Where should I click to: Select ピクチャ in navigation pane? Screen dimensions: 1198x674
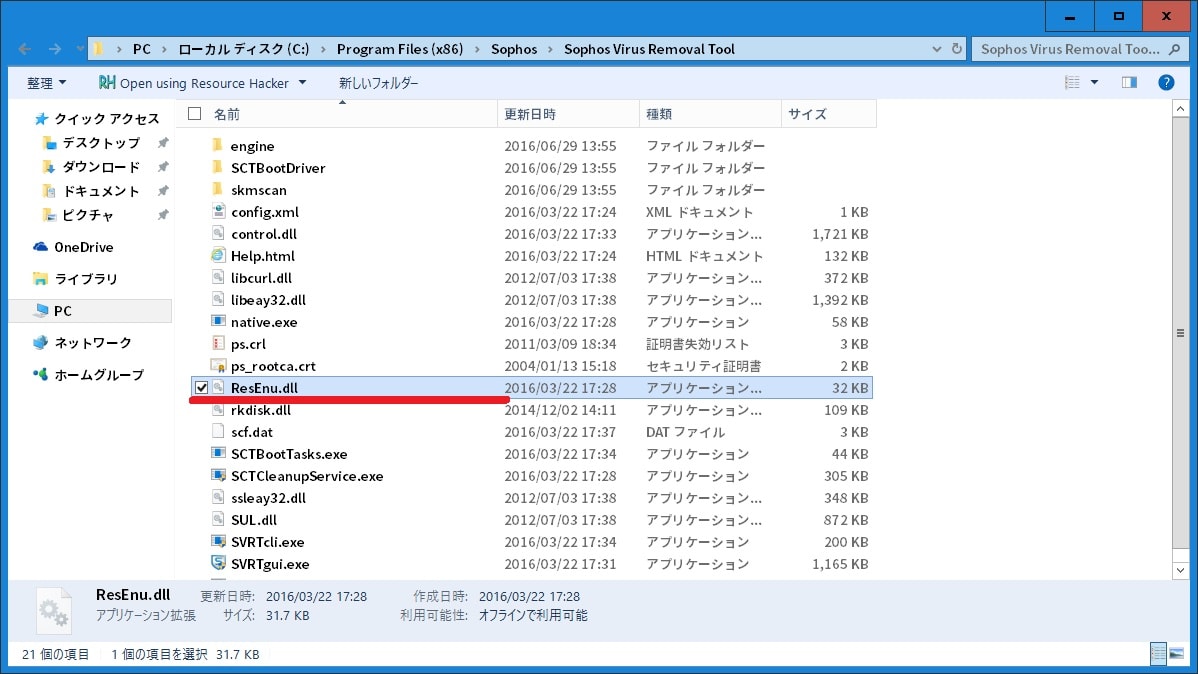click(x=79, y=215)
